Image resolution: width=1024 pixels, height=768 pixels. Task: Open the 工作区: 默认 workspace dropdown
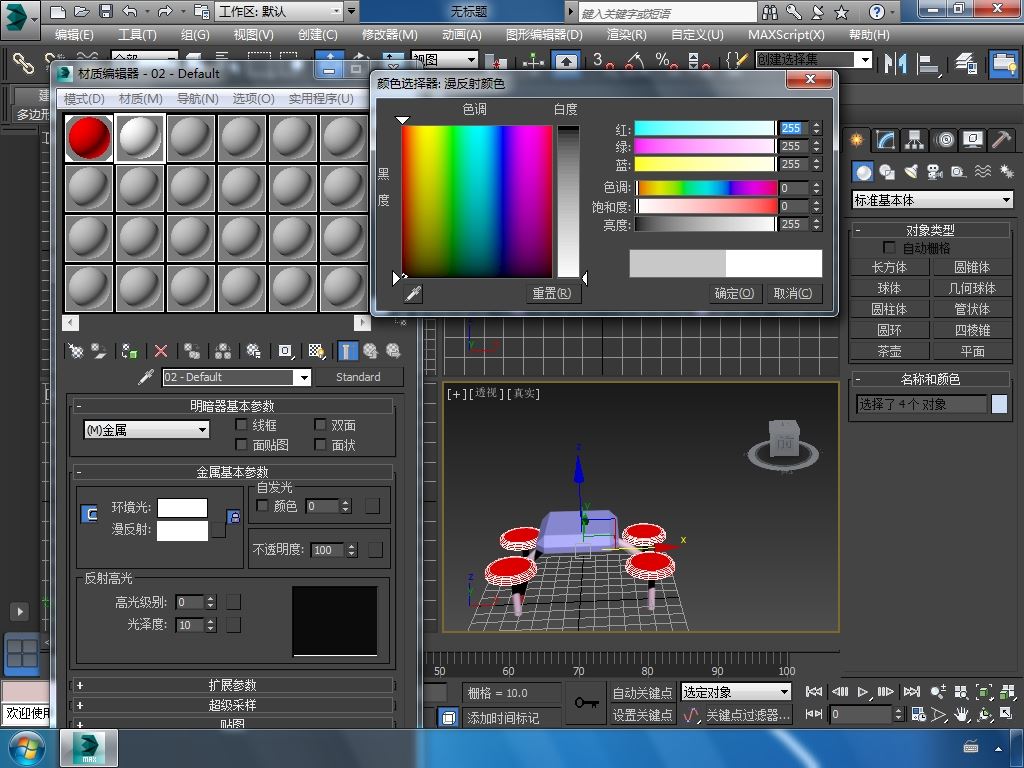[280, 11]
